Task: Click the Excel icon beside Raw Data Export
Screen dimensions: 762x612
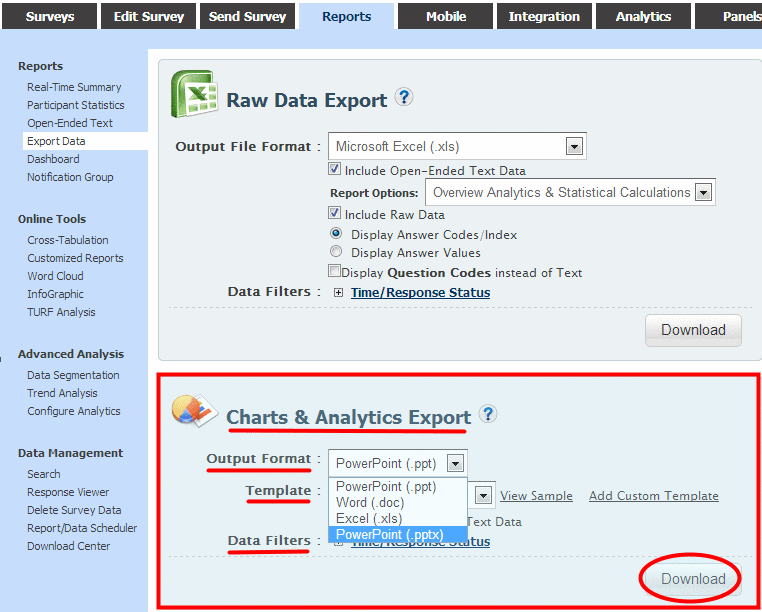Action: click(x=193, y=95)
